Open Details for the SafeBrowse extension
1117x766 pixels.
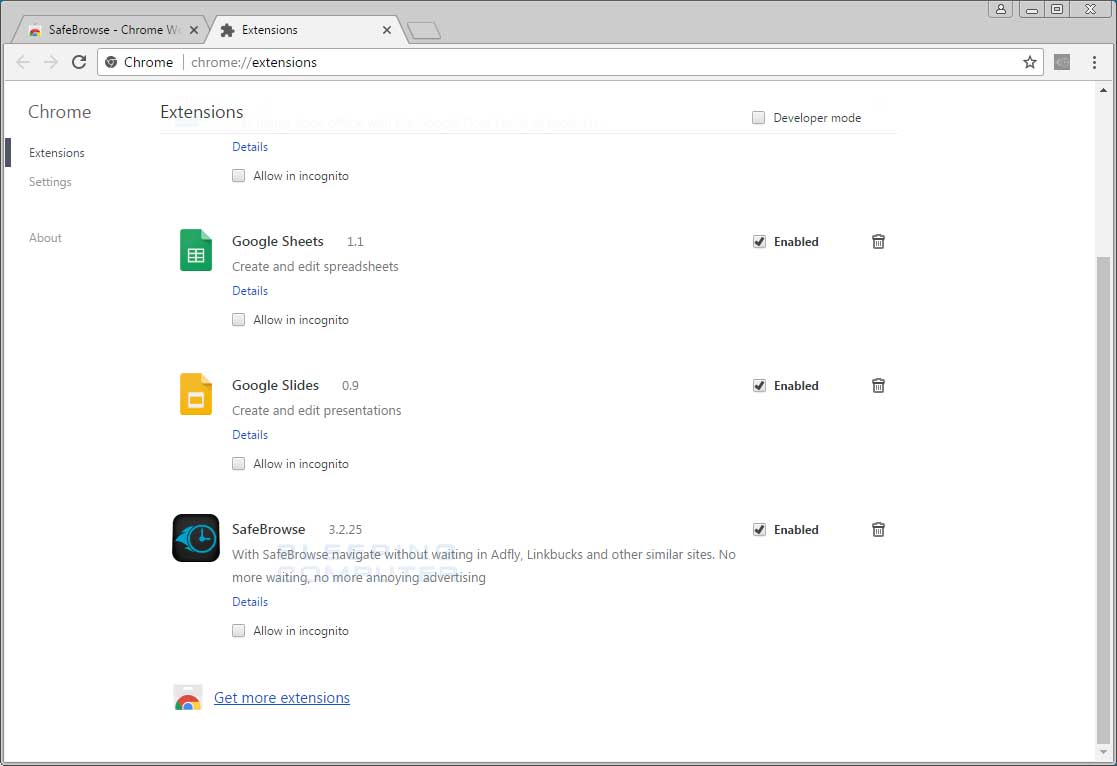click(249, 601)
